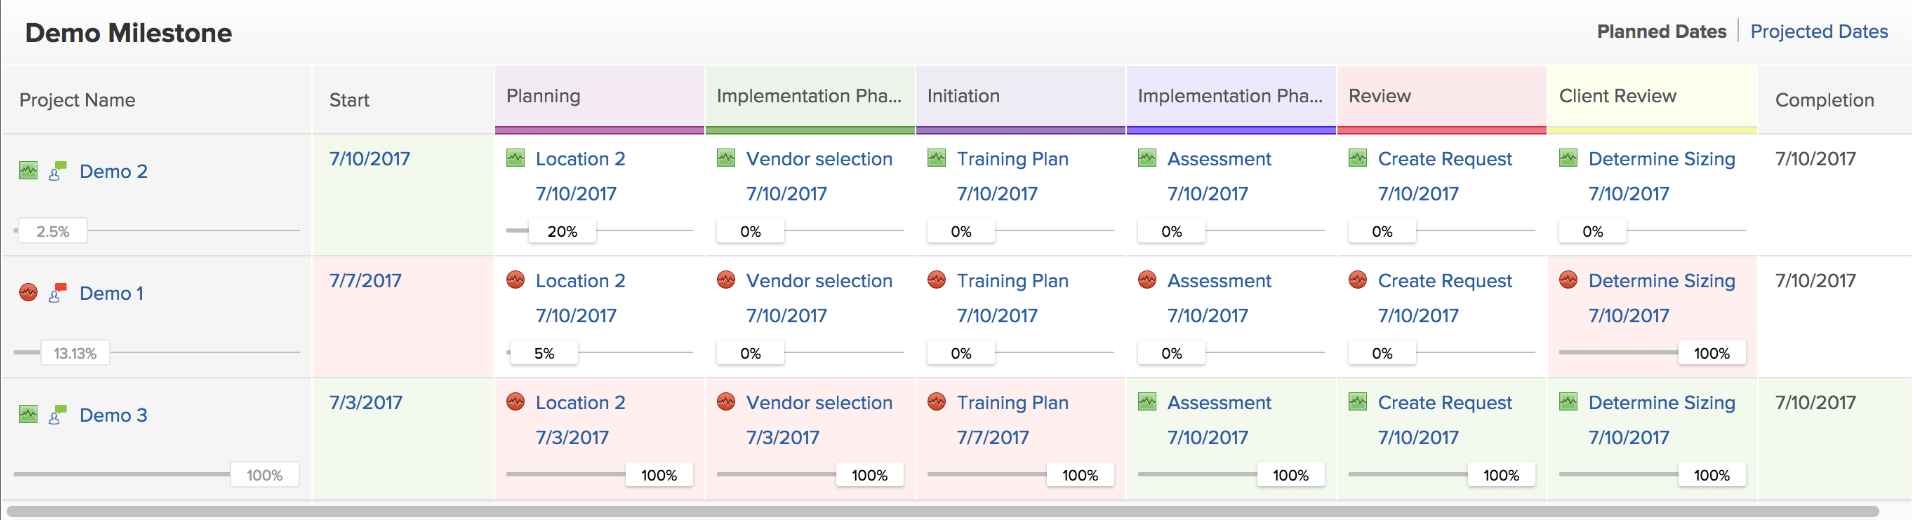Click the red health icon beside Demo 1

(x=28, y=292)
